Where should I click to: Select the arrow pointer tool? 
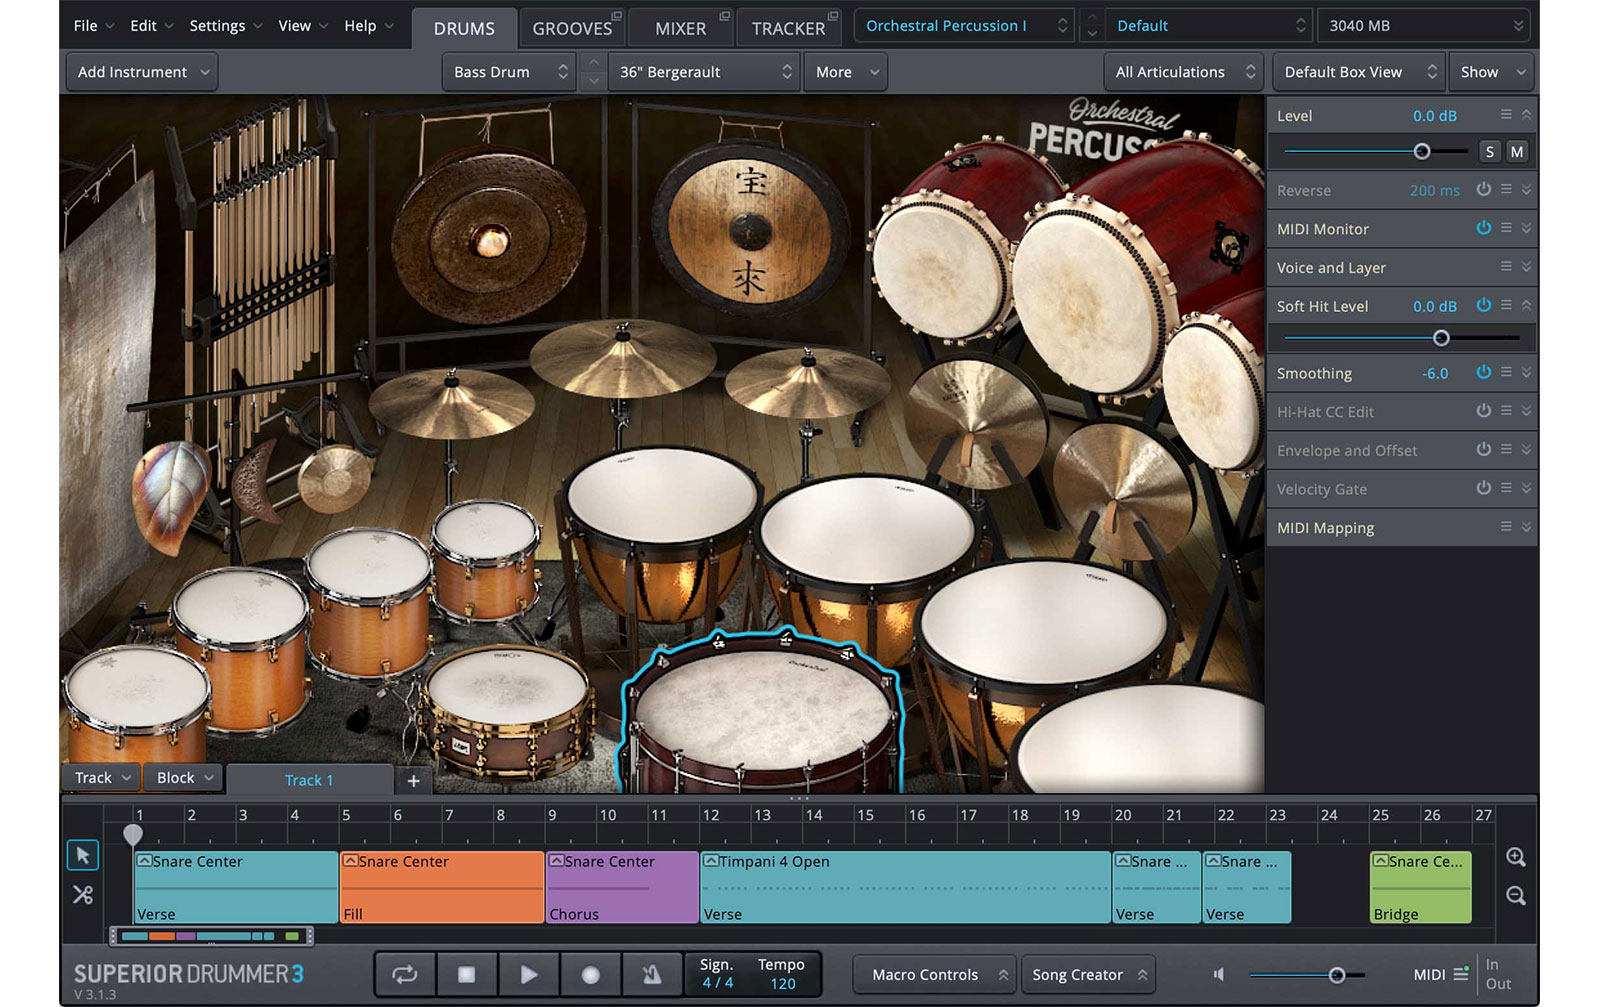coord(83,856)
